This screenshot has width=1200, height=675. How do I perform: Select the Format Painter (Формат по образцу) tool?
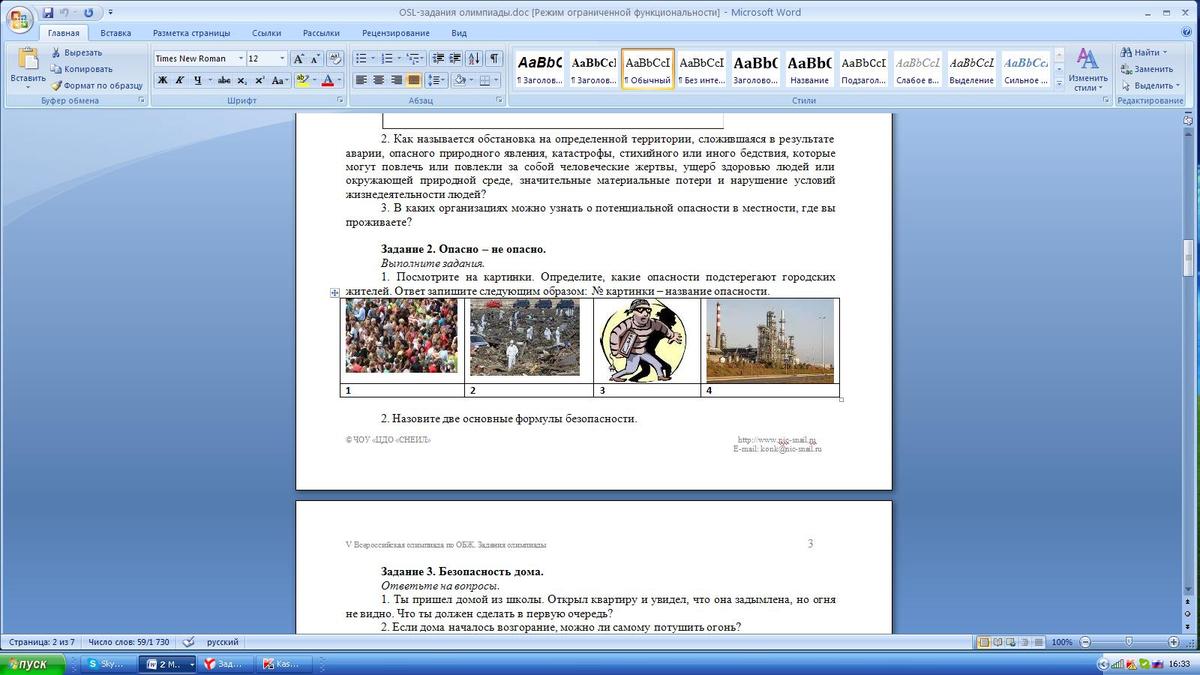(x=57, y=85)
